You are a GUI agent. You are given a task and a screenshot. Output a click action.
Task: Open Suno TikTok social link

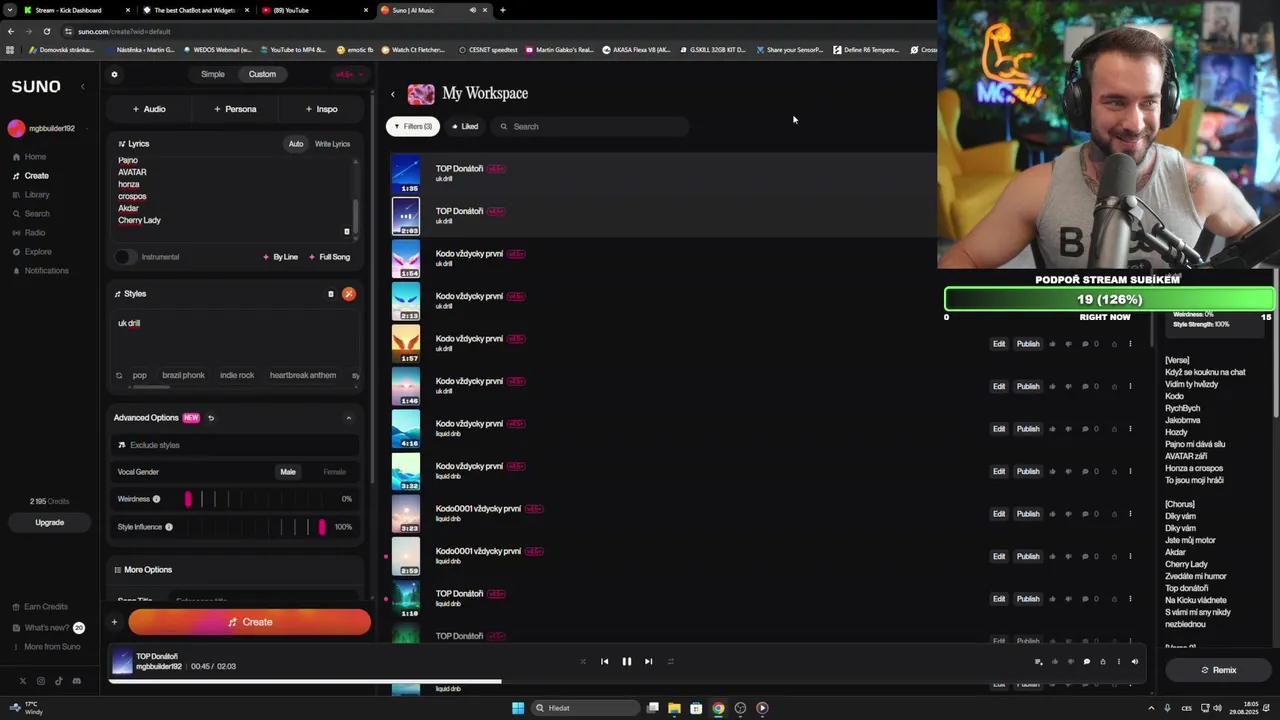point(59,681)
